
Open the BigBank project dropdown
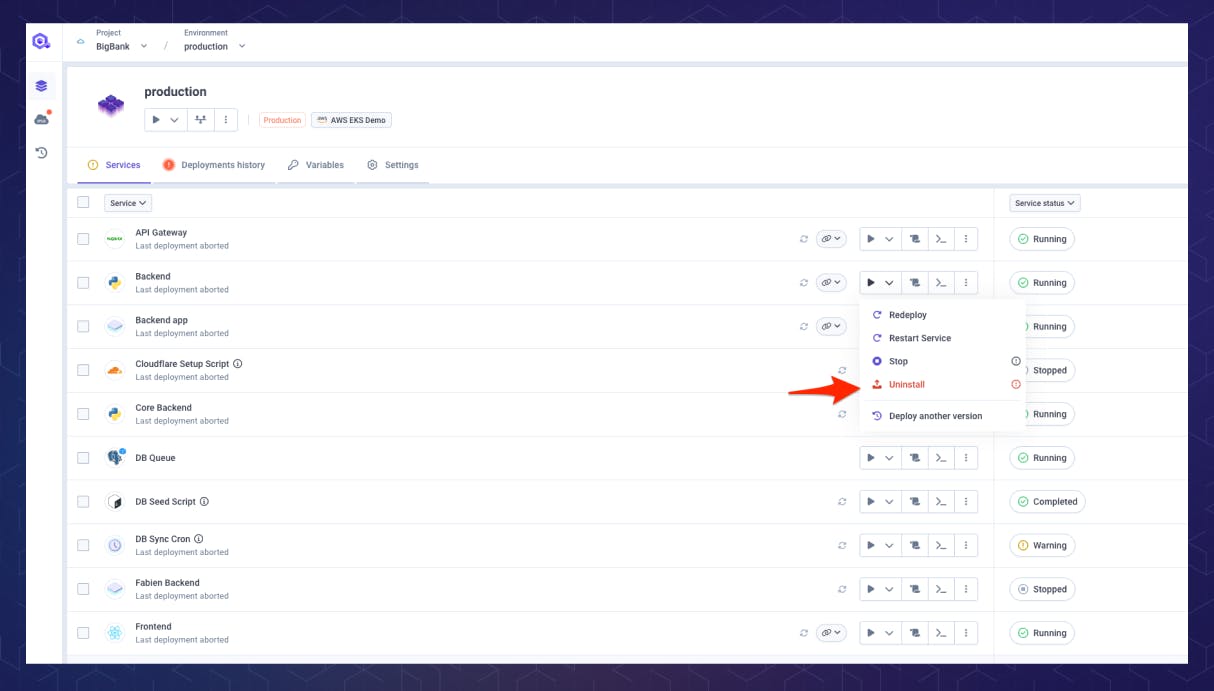(121, 46)
